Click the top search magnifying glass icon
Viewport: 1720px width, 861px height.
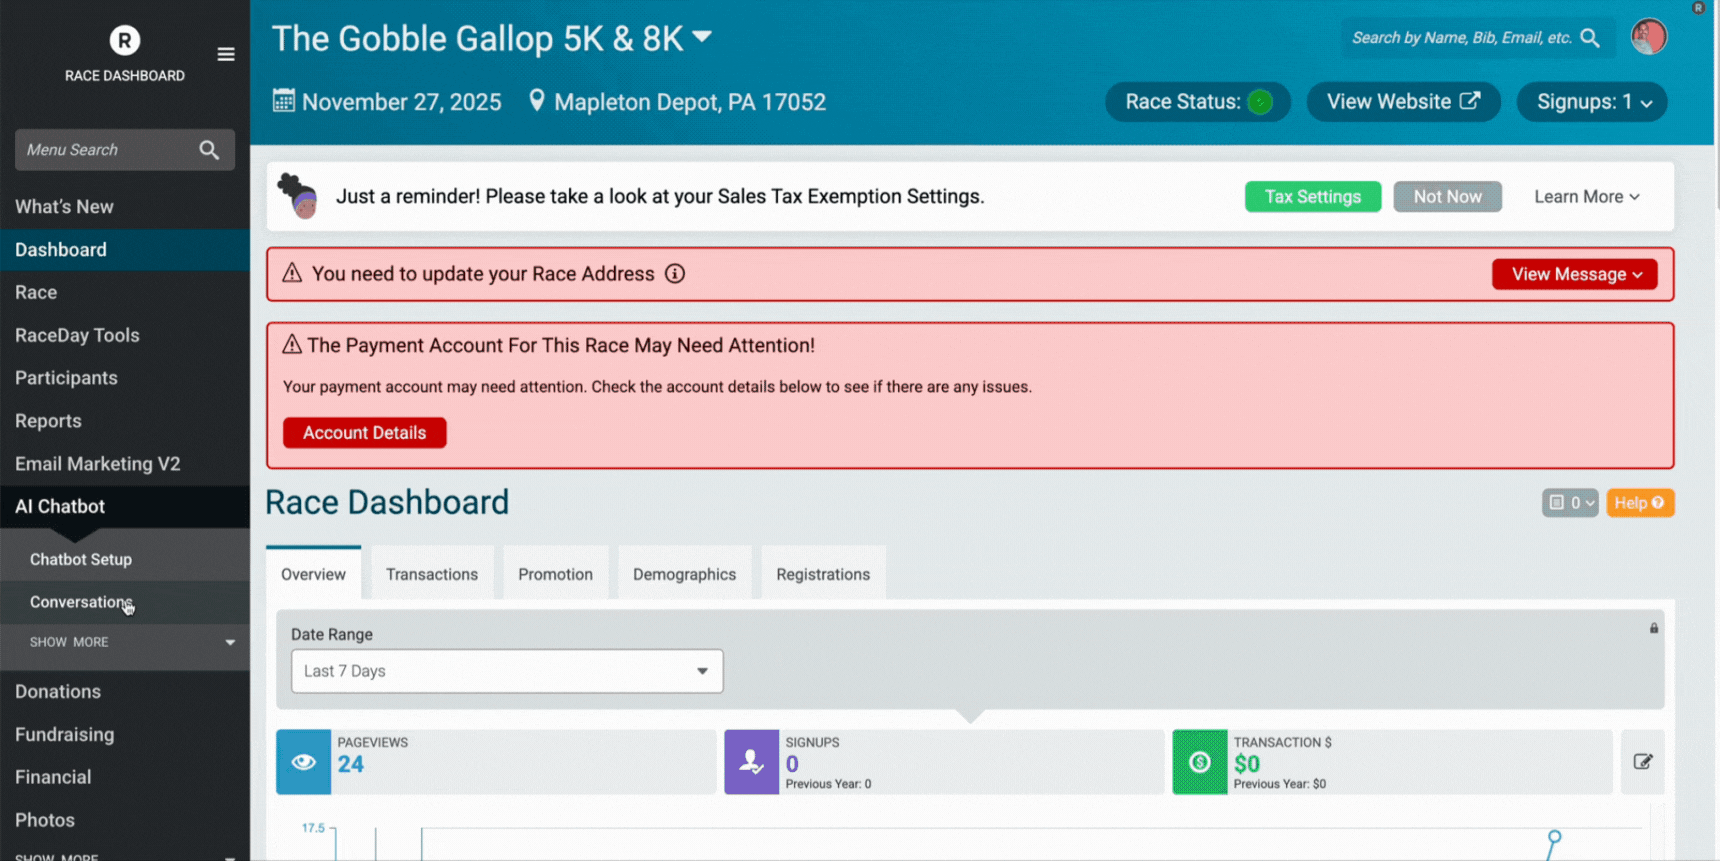point(1590,38)
